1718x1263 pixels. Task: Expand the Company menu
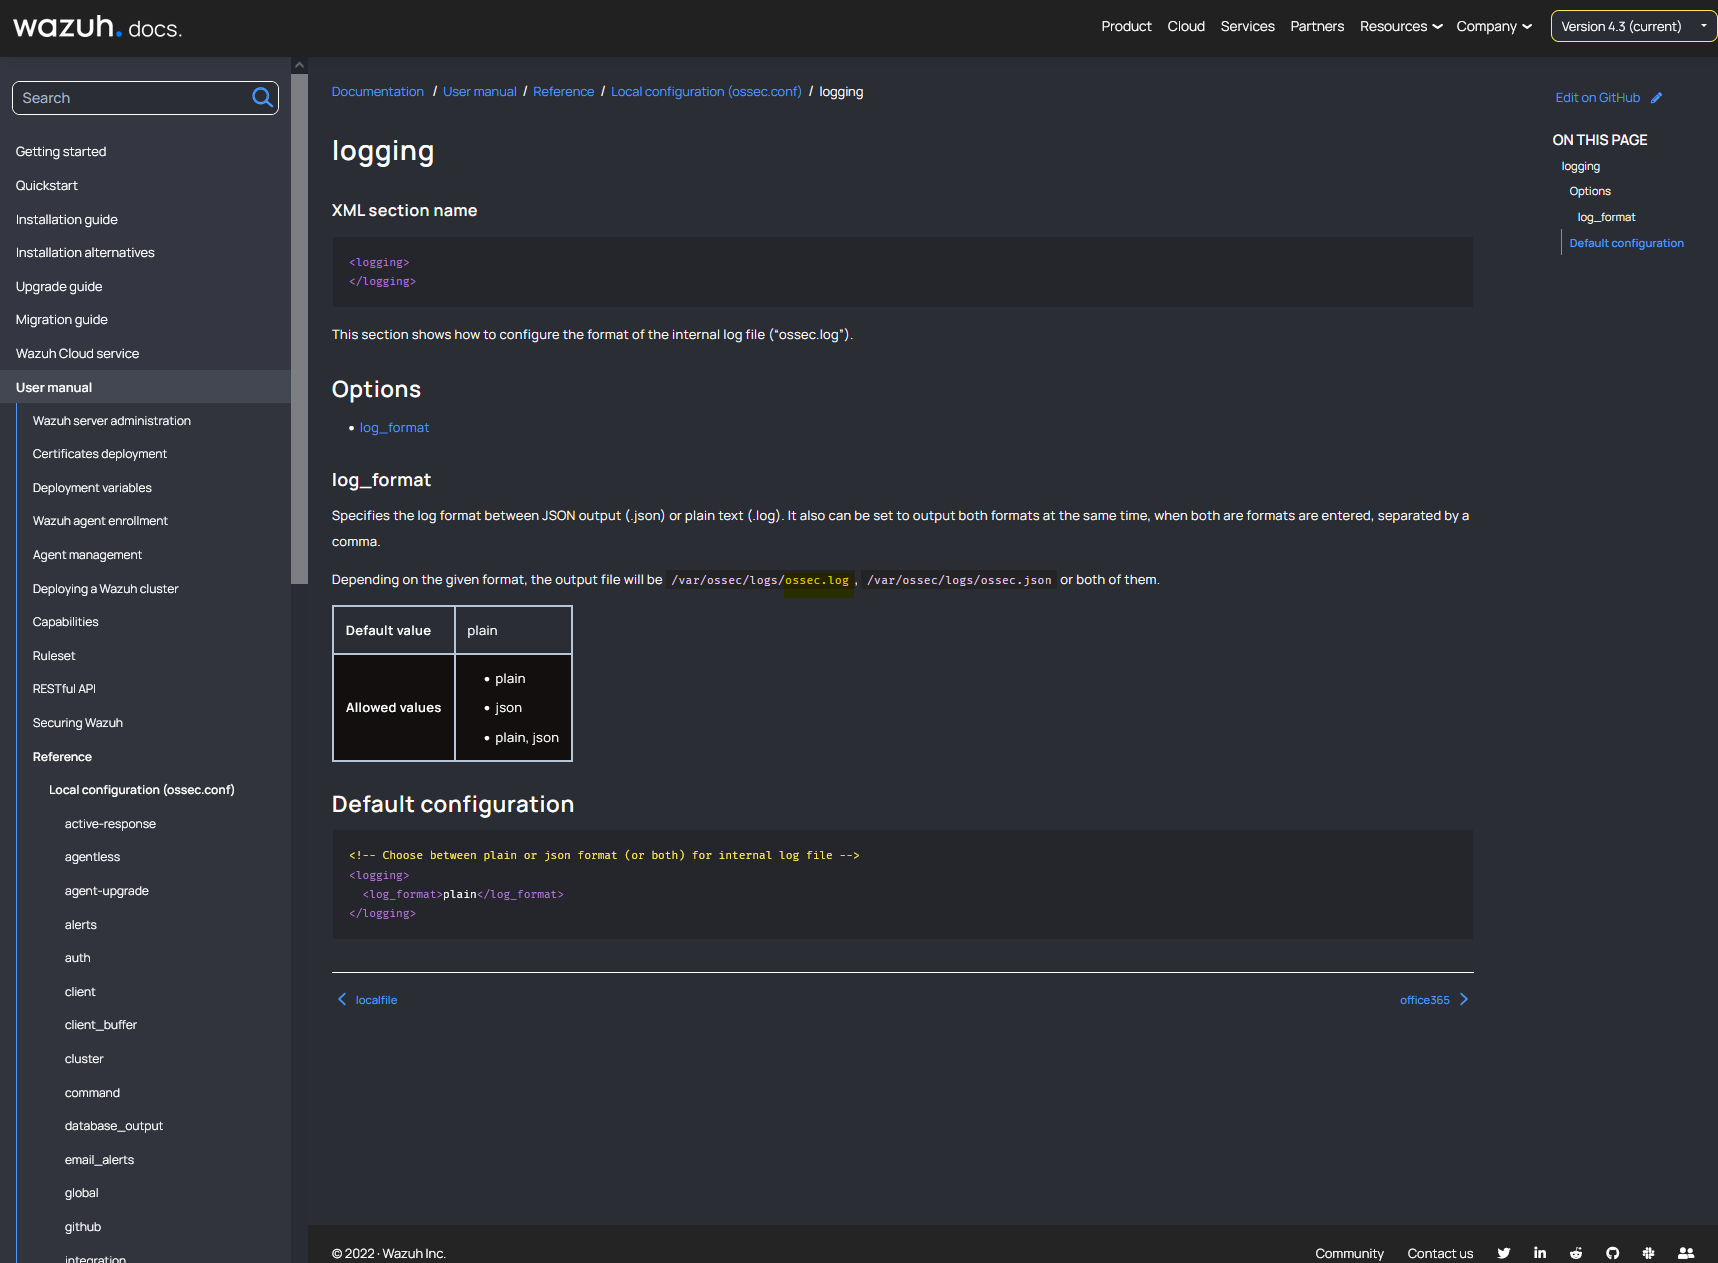click(1492, 26)
